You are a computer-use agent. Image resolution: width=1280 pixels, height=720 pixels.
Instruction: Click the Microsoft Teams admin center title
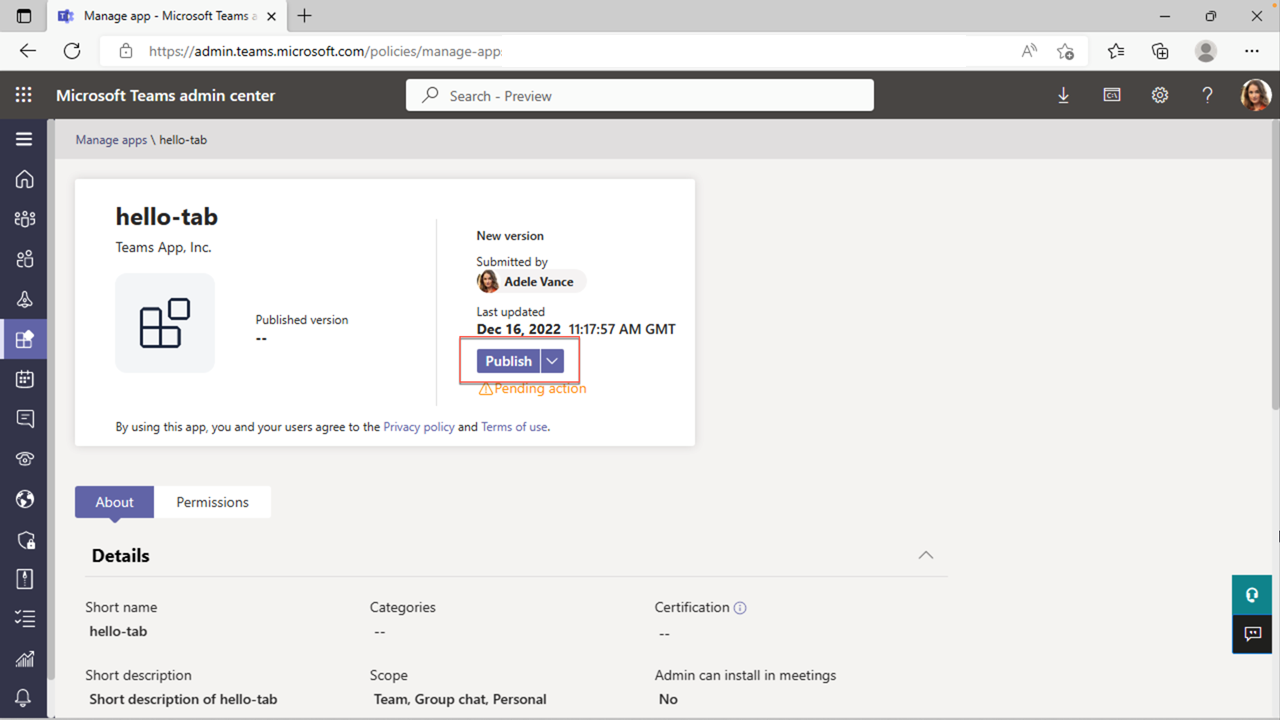[x=165, y=96]
